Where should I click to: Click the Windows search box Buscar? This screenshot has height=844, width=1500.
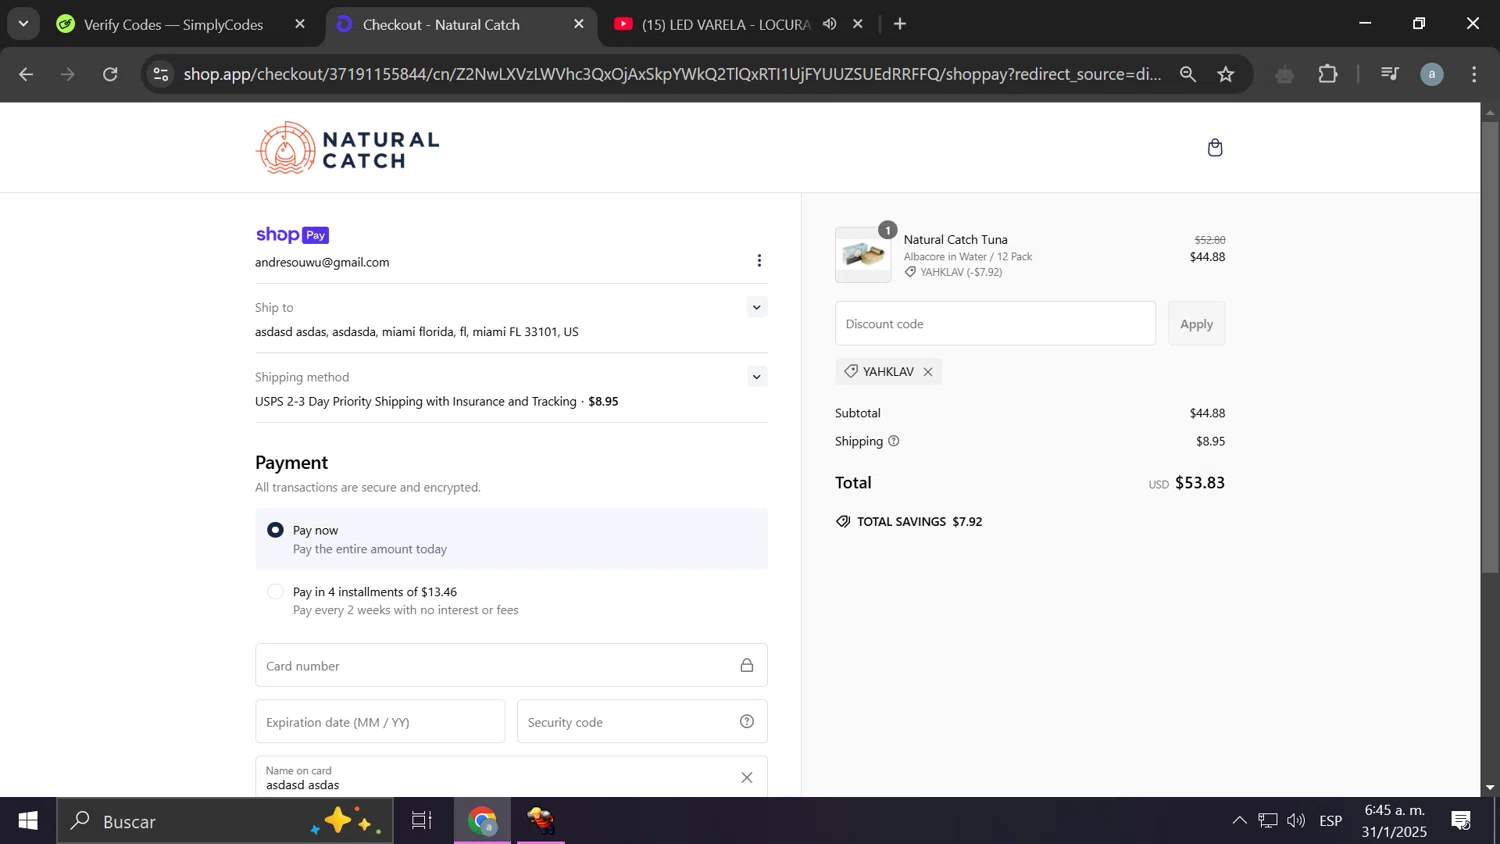click(225, 821)
